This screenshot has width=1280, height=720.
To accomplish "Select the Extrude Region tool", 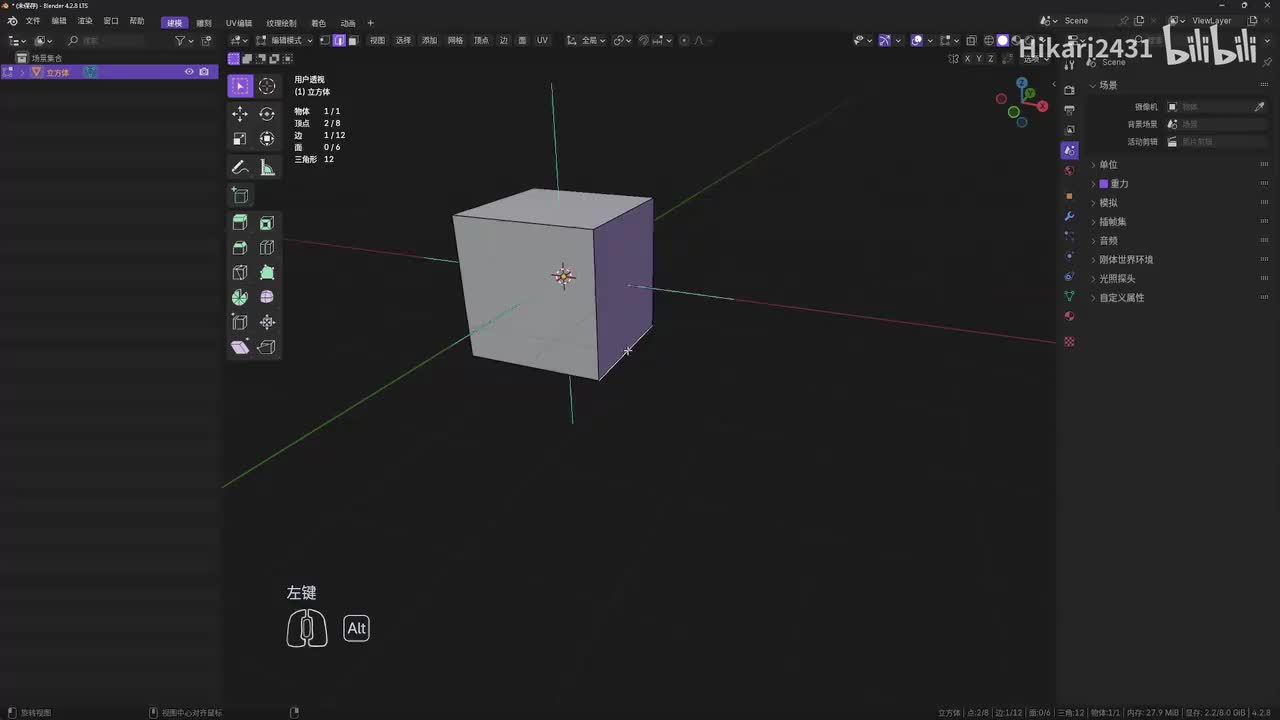I will click(240, 223).
